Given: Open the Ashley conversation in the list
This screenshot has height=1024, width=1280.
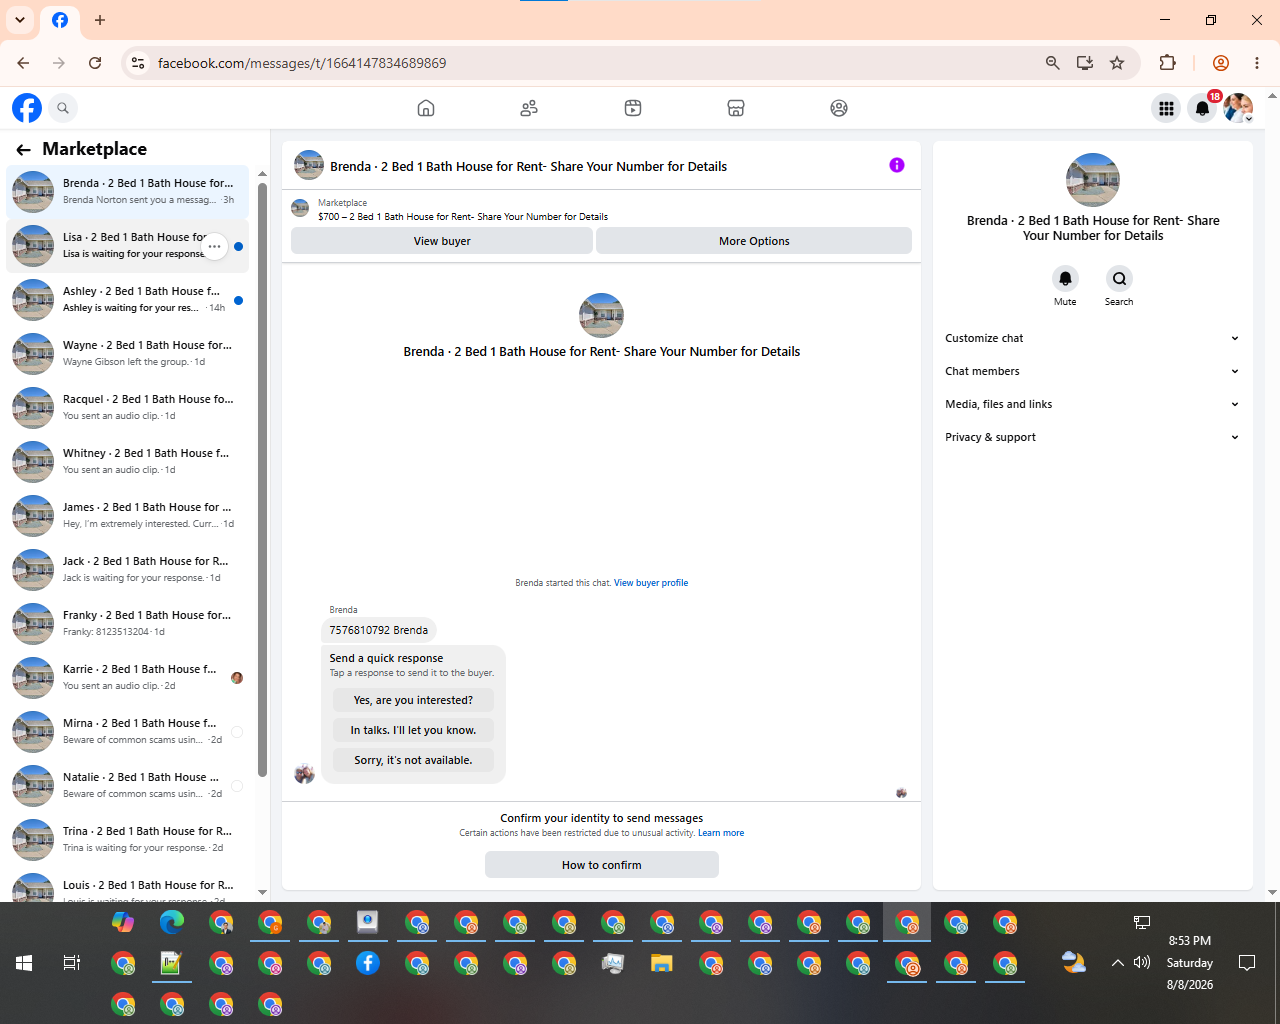Looking at the screenshot, I should pyautogui.click(x=128, y=299).
